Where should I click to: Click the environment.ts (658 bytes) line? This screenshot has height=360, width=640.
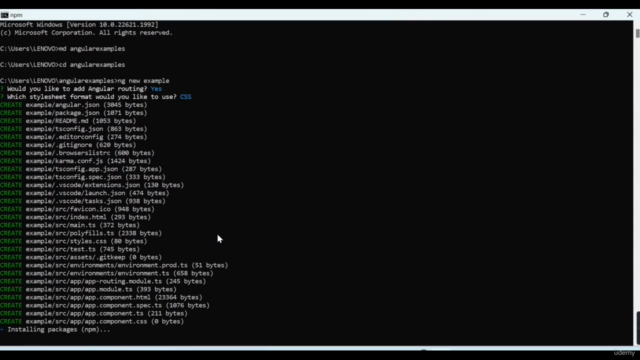(x=107, y=273)
